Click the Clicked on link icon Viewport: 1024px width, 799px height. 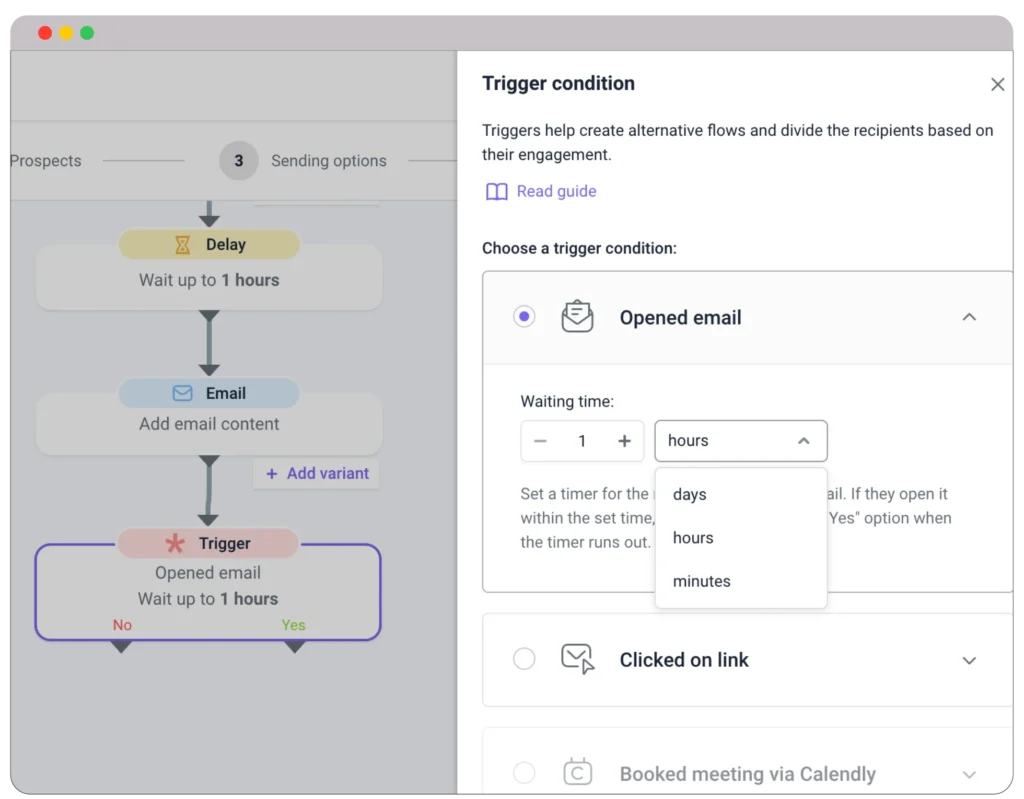[577, 659]
